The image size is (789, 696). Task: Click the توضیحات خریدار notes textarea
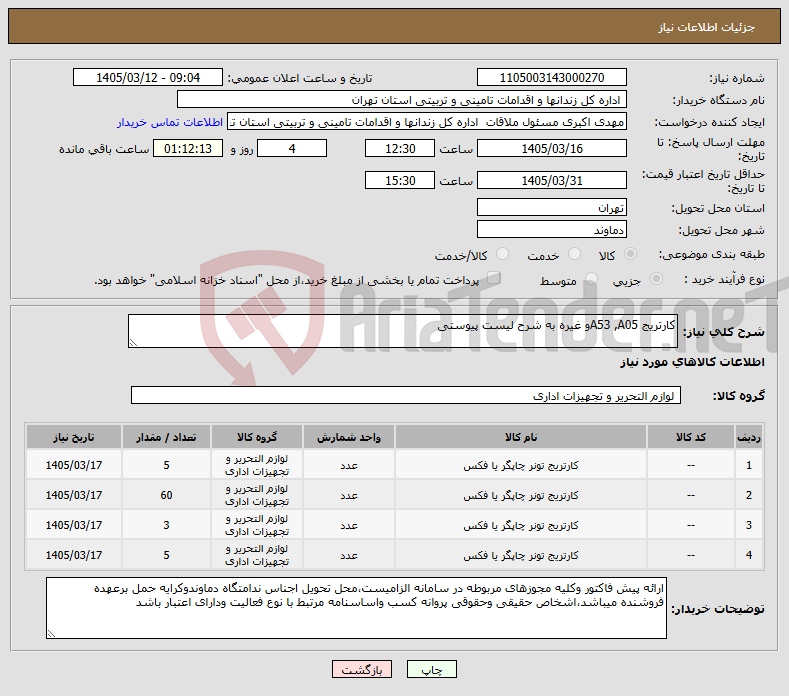coord(356,608)
